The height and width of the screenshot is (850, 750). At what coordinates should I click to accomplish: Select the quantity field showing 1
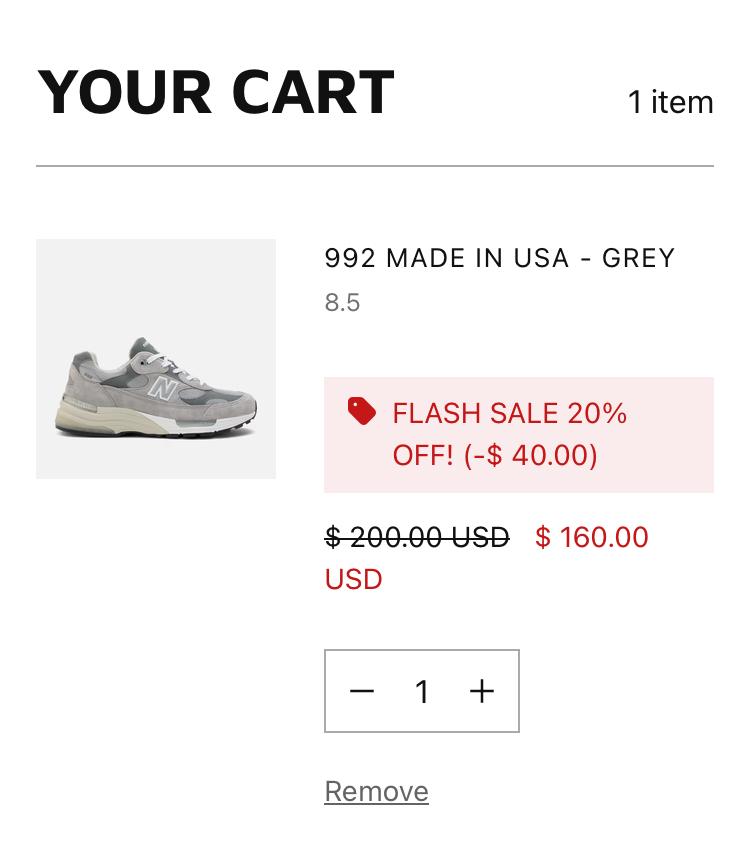422,691
